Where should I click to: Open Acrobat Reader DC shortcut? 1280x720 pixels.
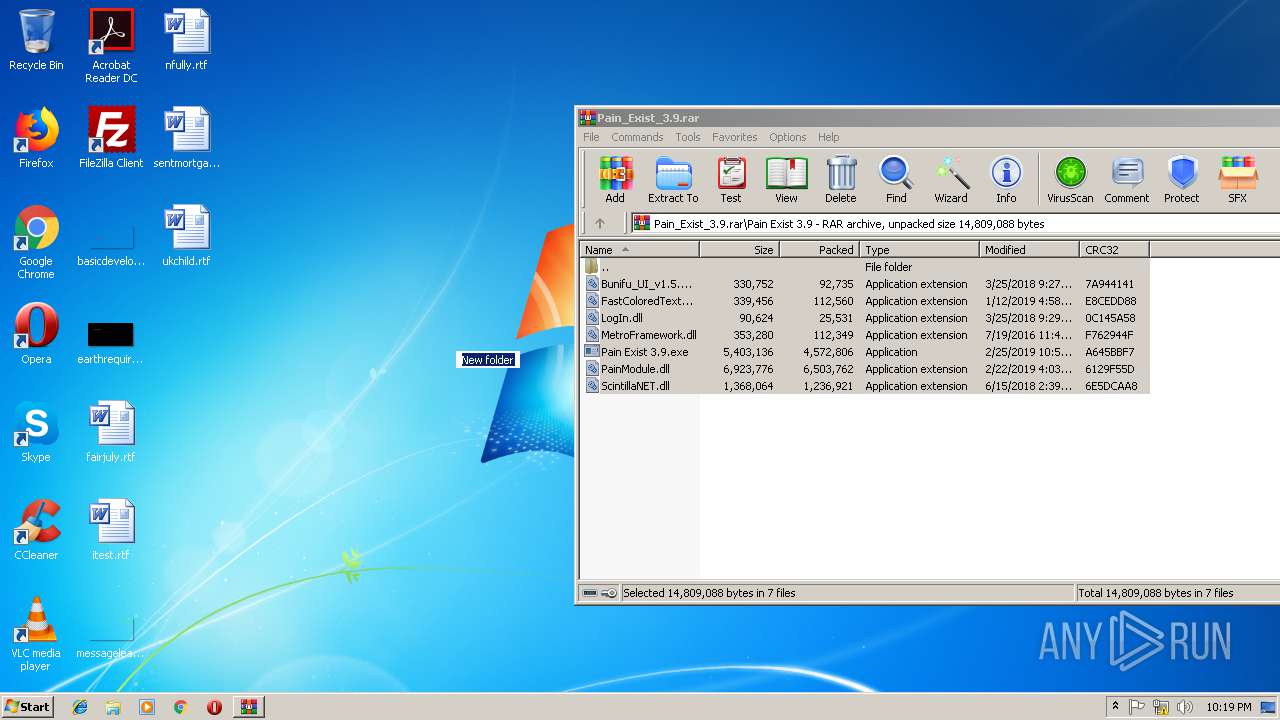[111, 46]
